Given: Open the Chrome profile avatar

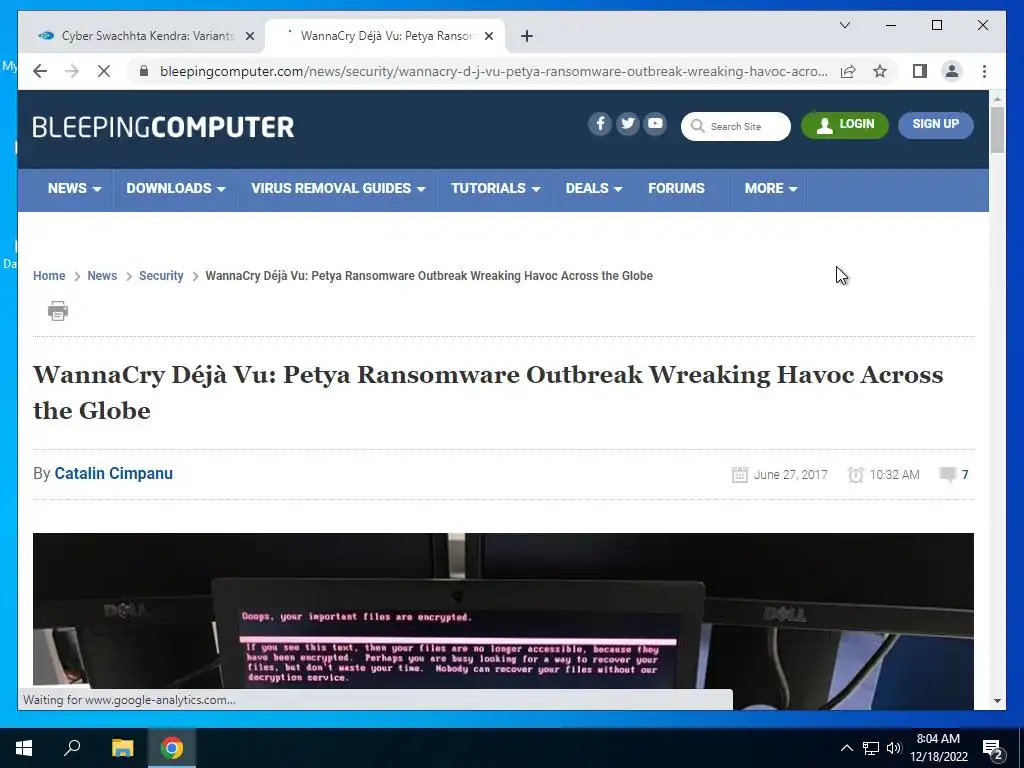Looking at the screenshot, I should tap(952, 71).
